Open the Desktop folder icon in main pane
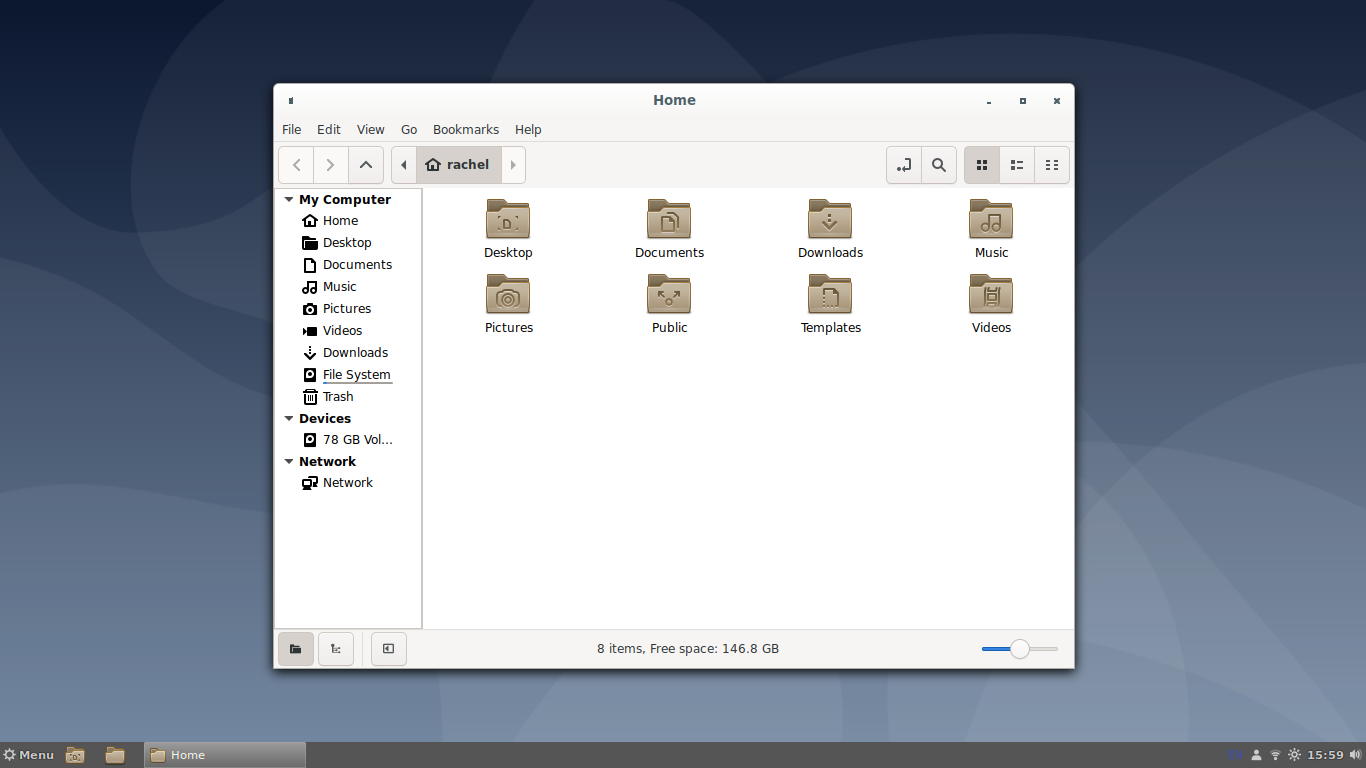 tap(508, 219)
